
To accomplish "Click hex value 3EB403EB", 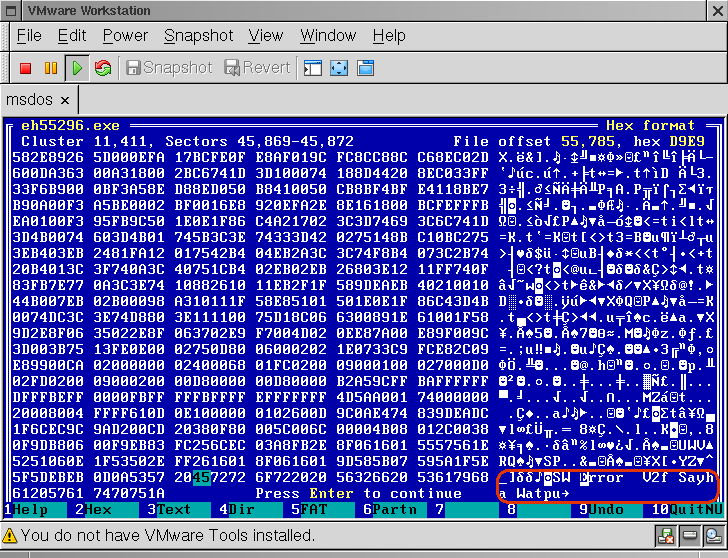I will [x=48, y=253].
